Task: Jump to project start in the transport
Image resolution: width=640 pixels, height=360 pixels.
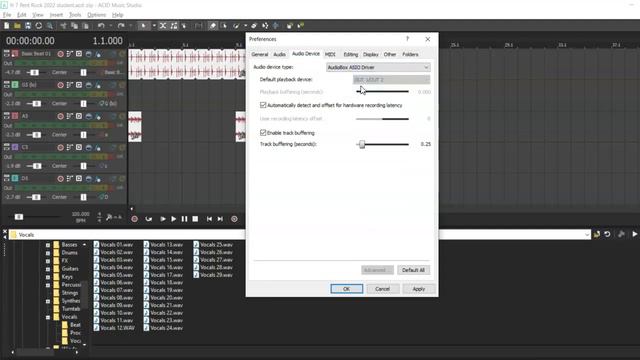Action: 209,219
